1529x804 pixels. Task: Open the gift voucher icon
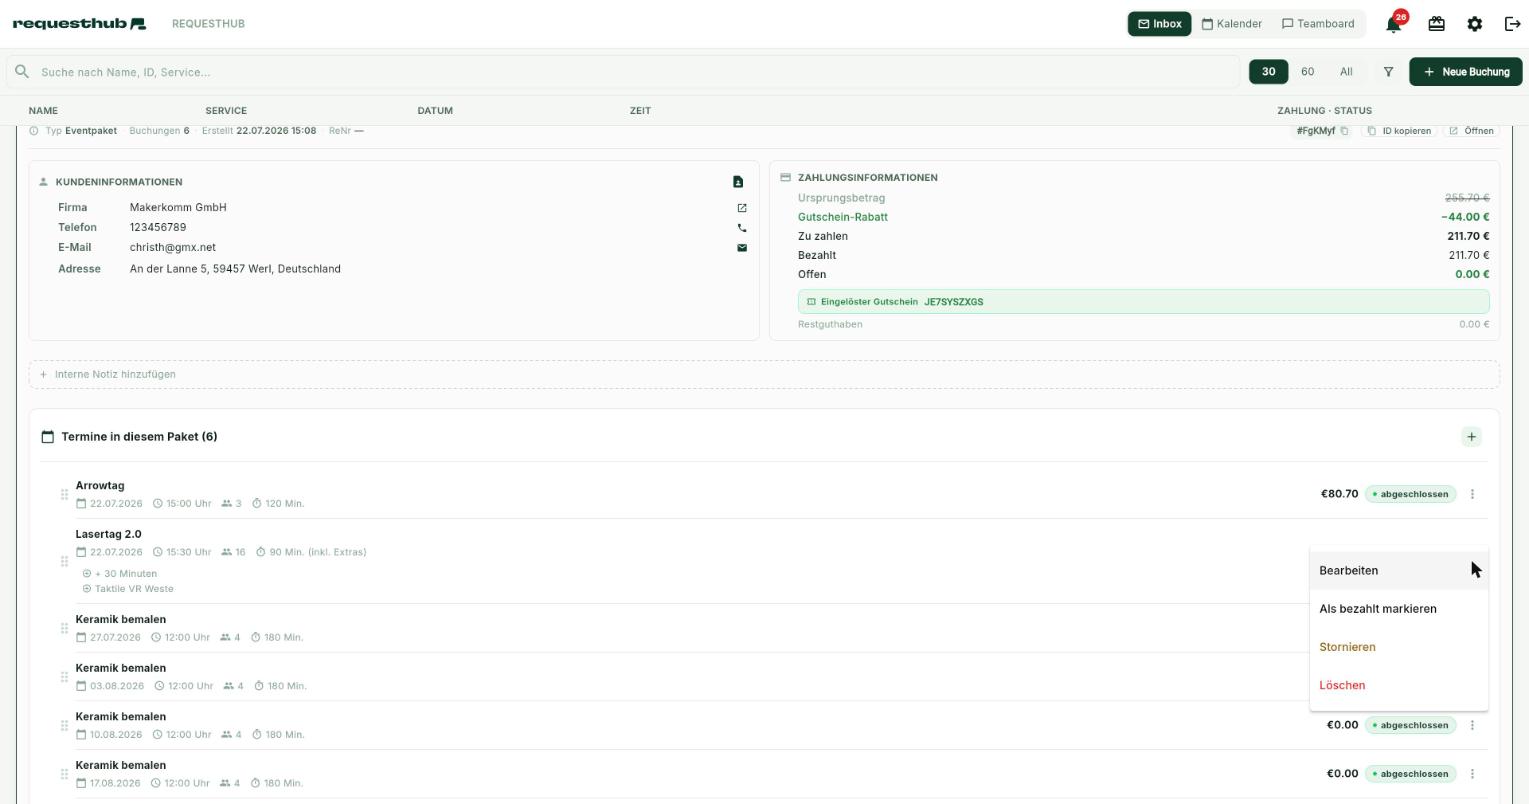click(x=1436, y=24)
